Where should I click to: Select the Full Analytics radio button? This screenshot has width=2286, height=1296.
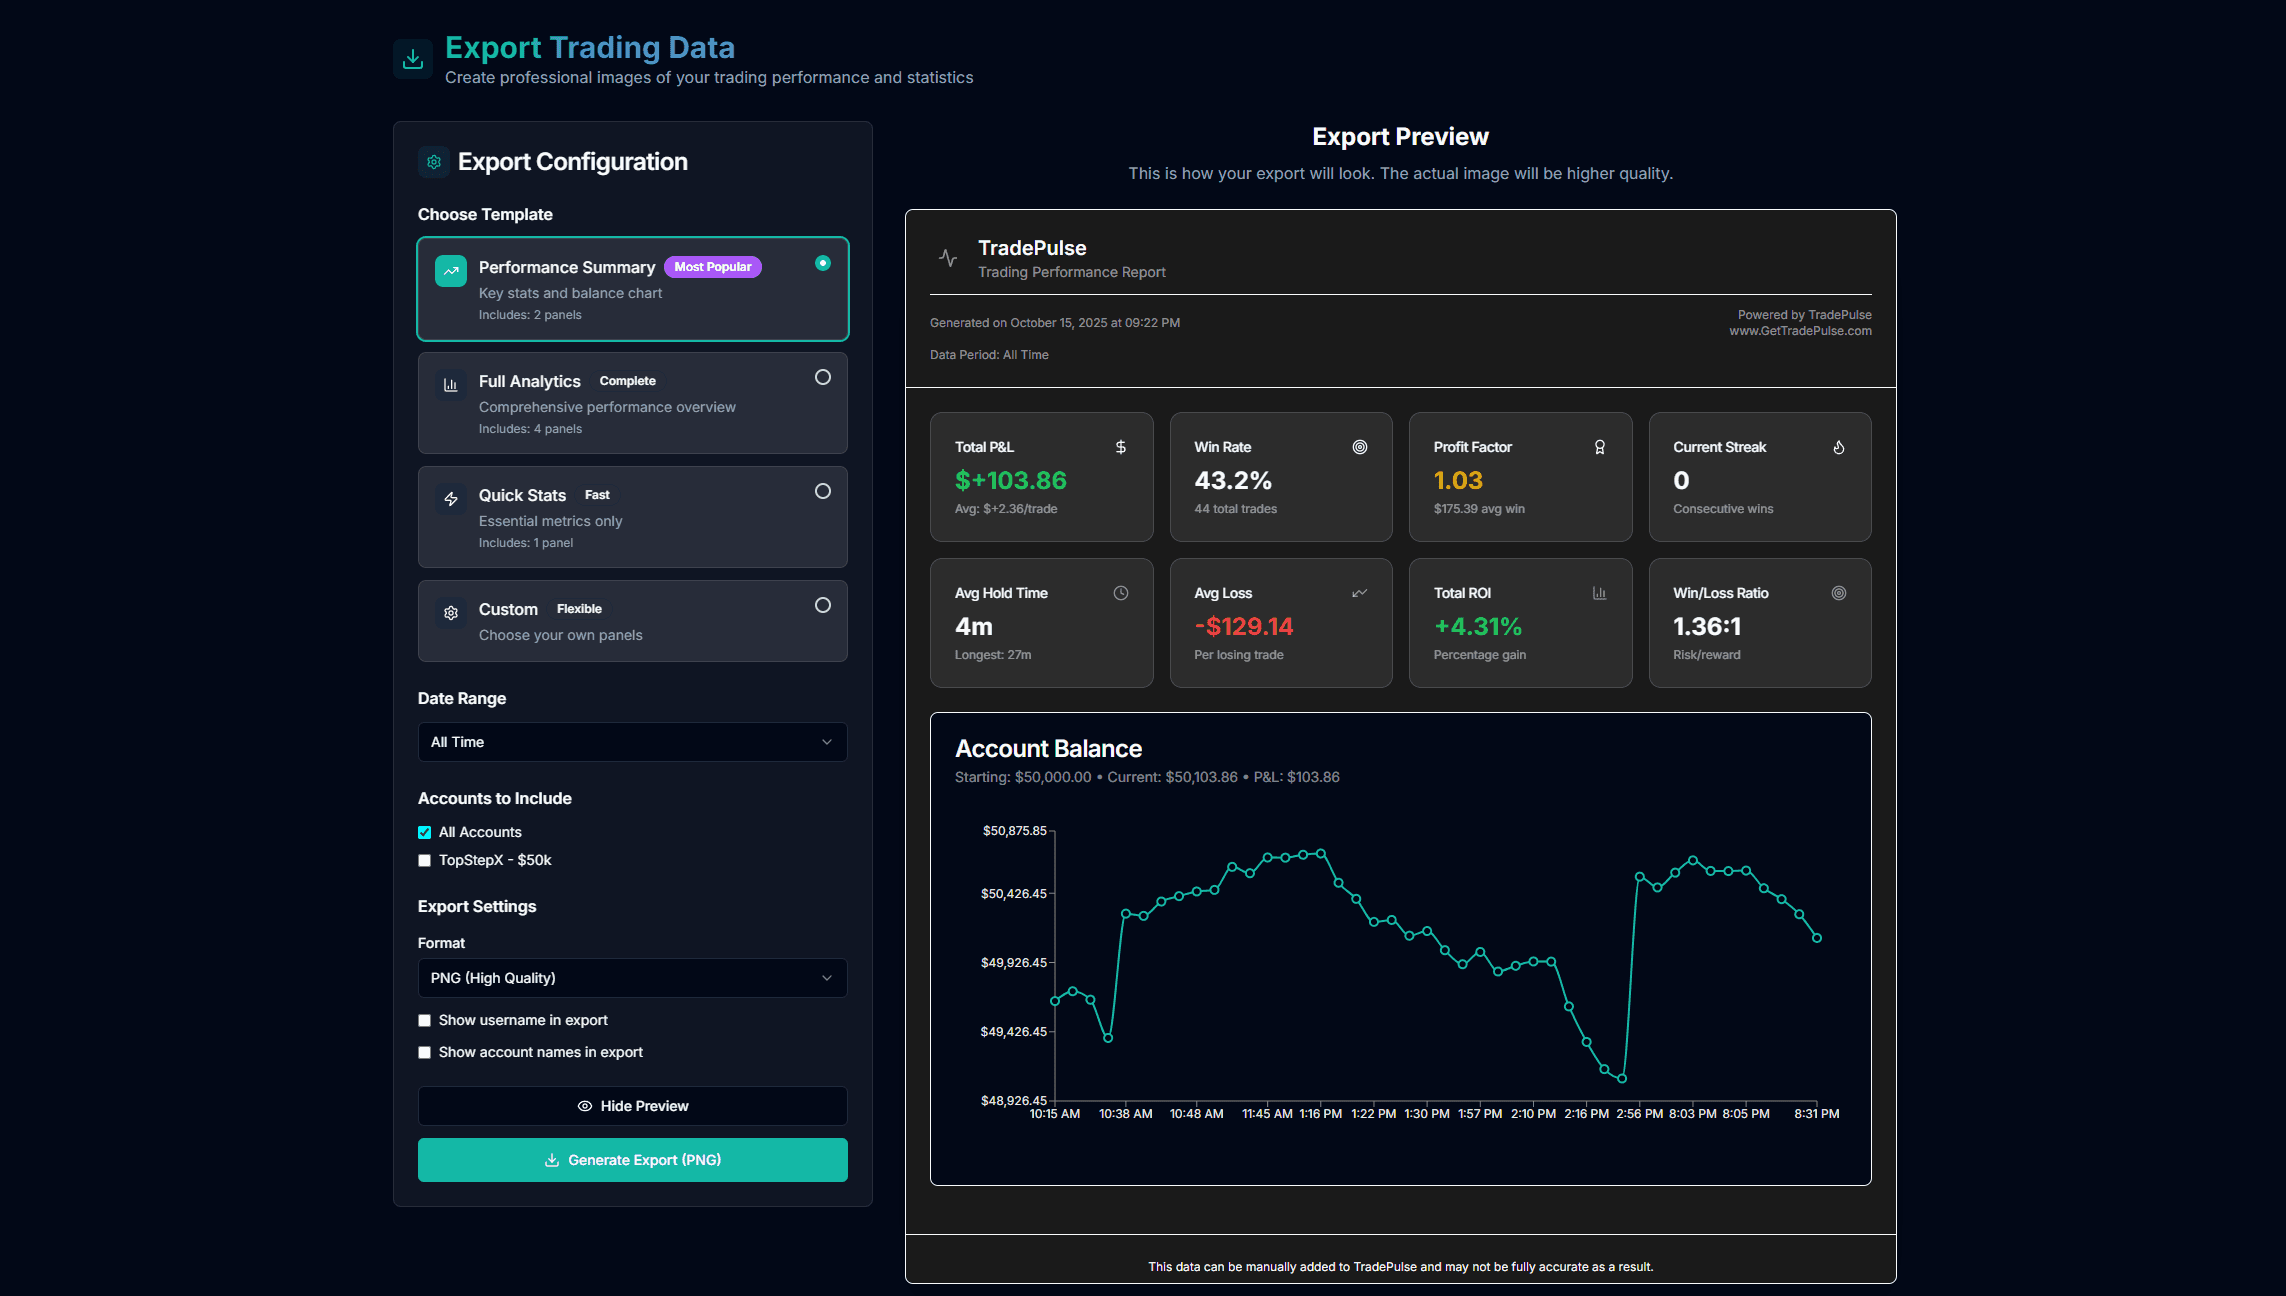tap(822, 377)
